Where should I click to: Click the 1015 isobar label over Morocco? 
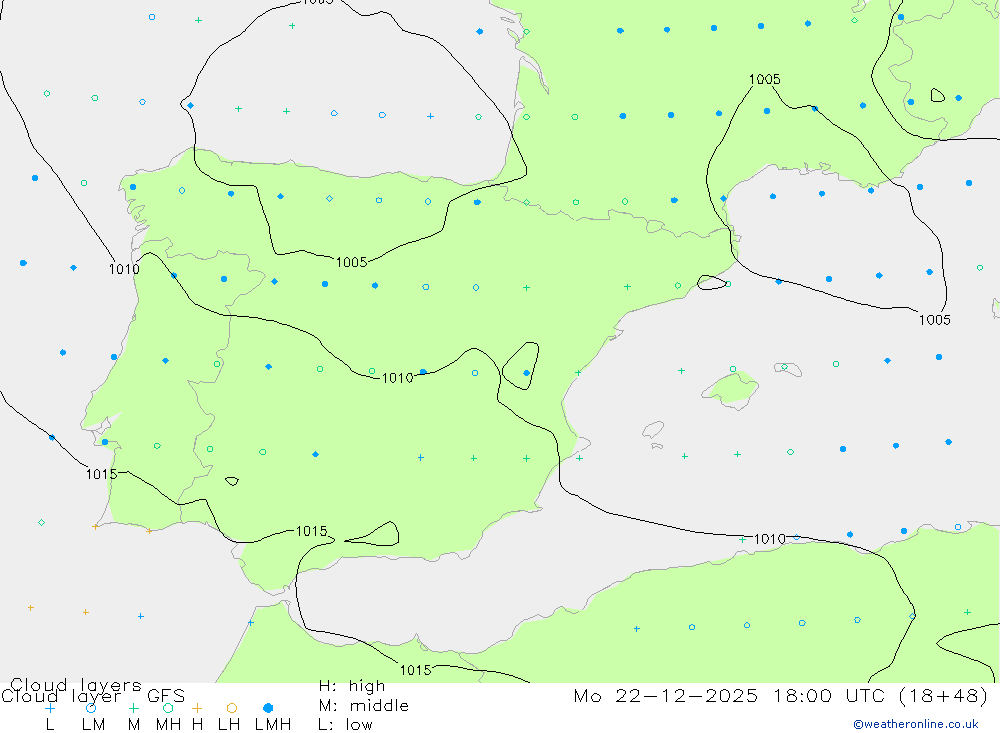tap(415, 670)
